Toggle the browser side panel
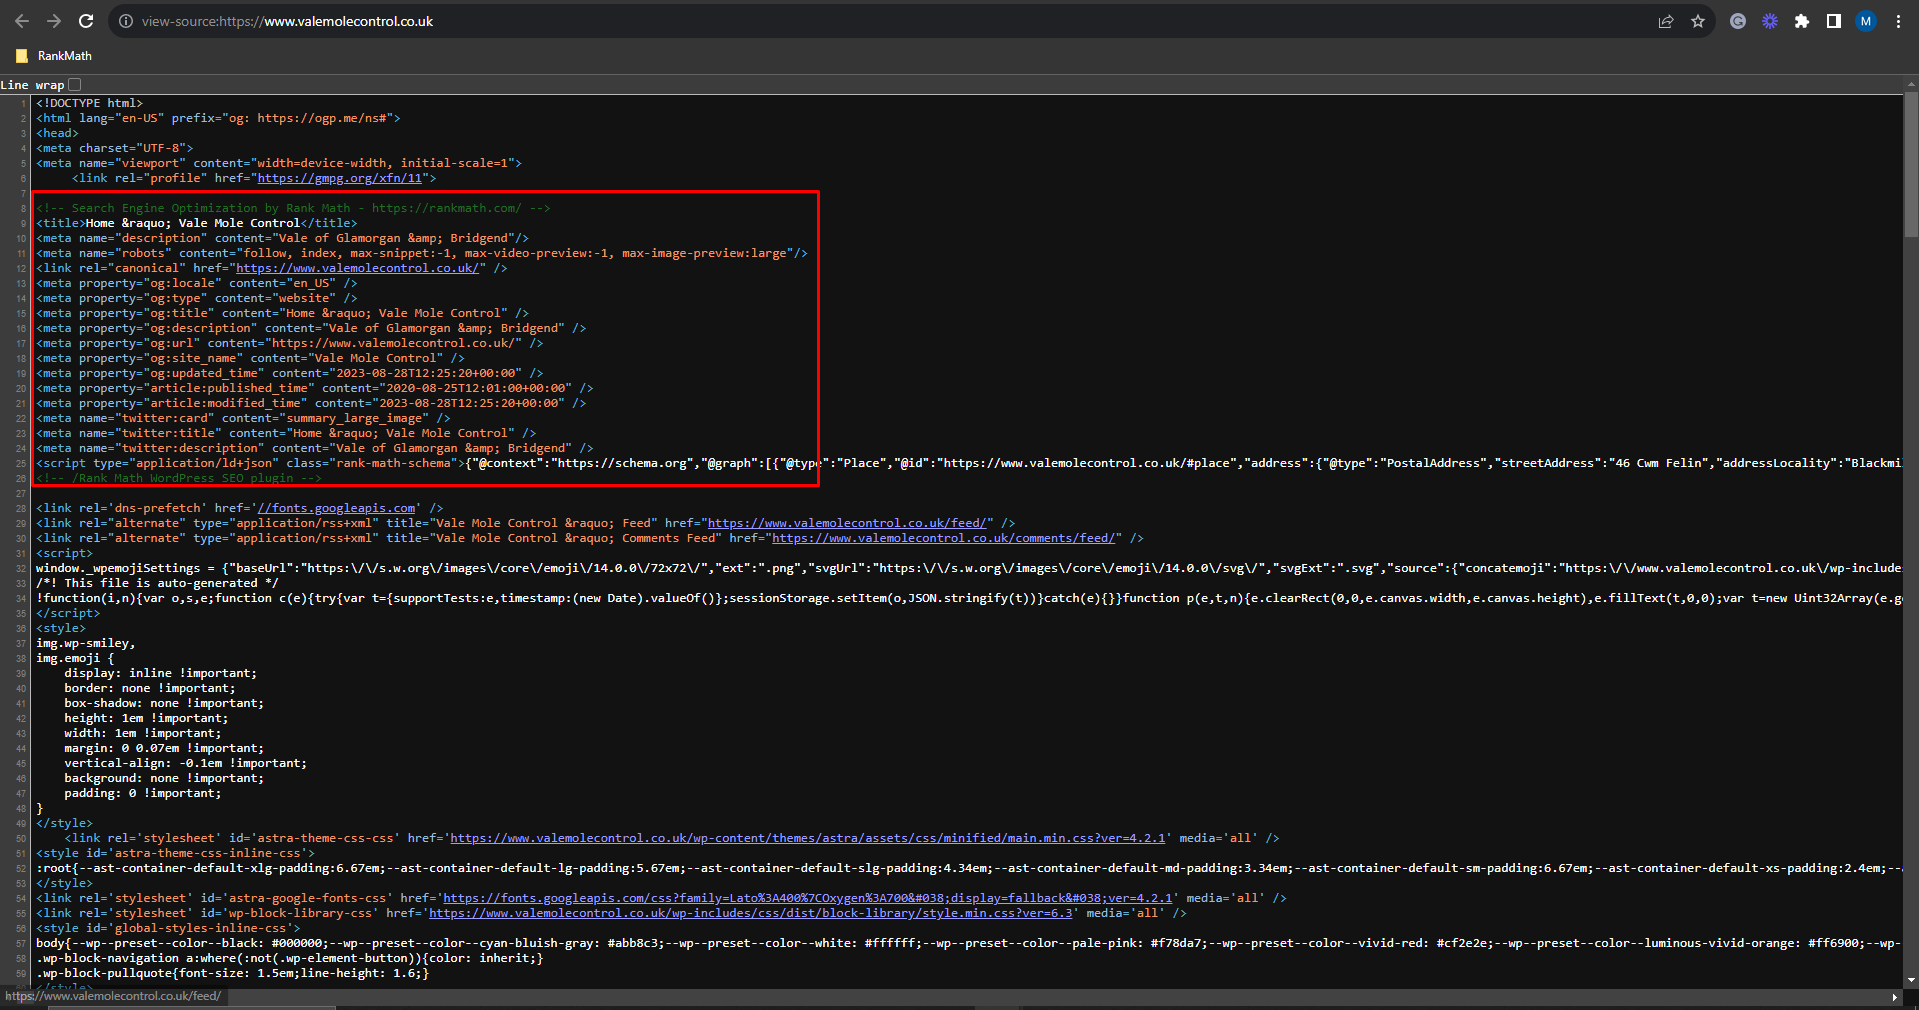 [1834, 21]
